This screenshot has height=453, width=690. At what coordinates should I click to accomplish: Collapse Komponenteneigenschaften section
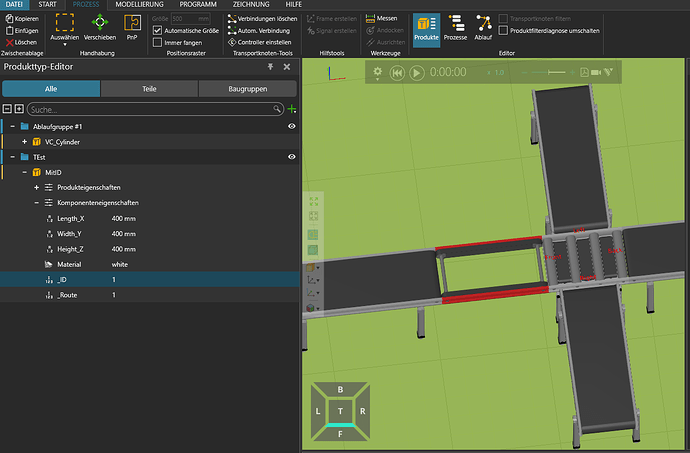(37, 203)
